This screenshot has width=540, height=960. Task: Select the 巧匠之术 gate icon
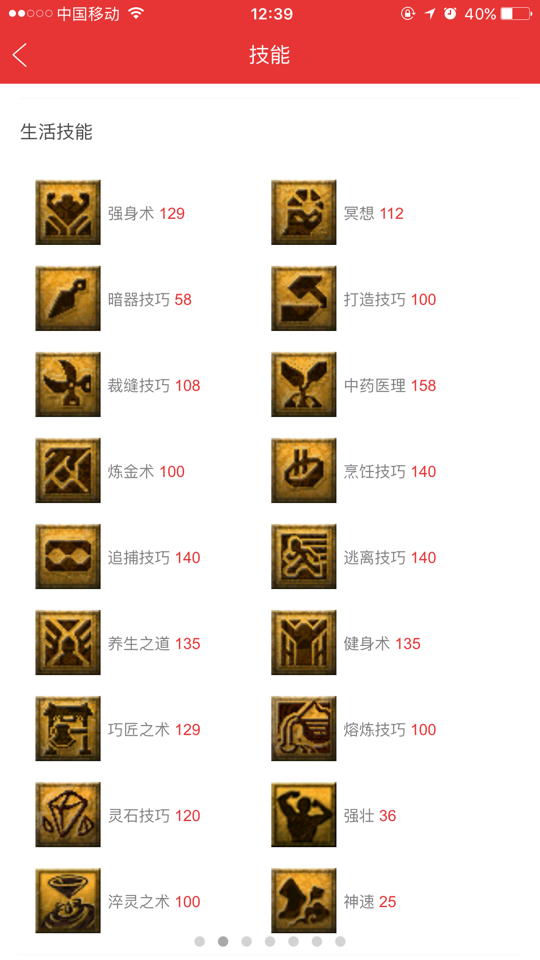pos(68,729)
